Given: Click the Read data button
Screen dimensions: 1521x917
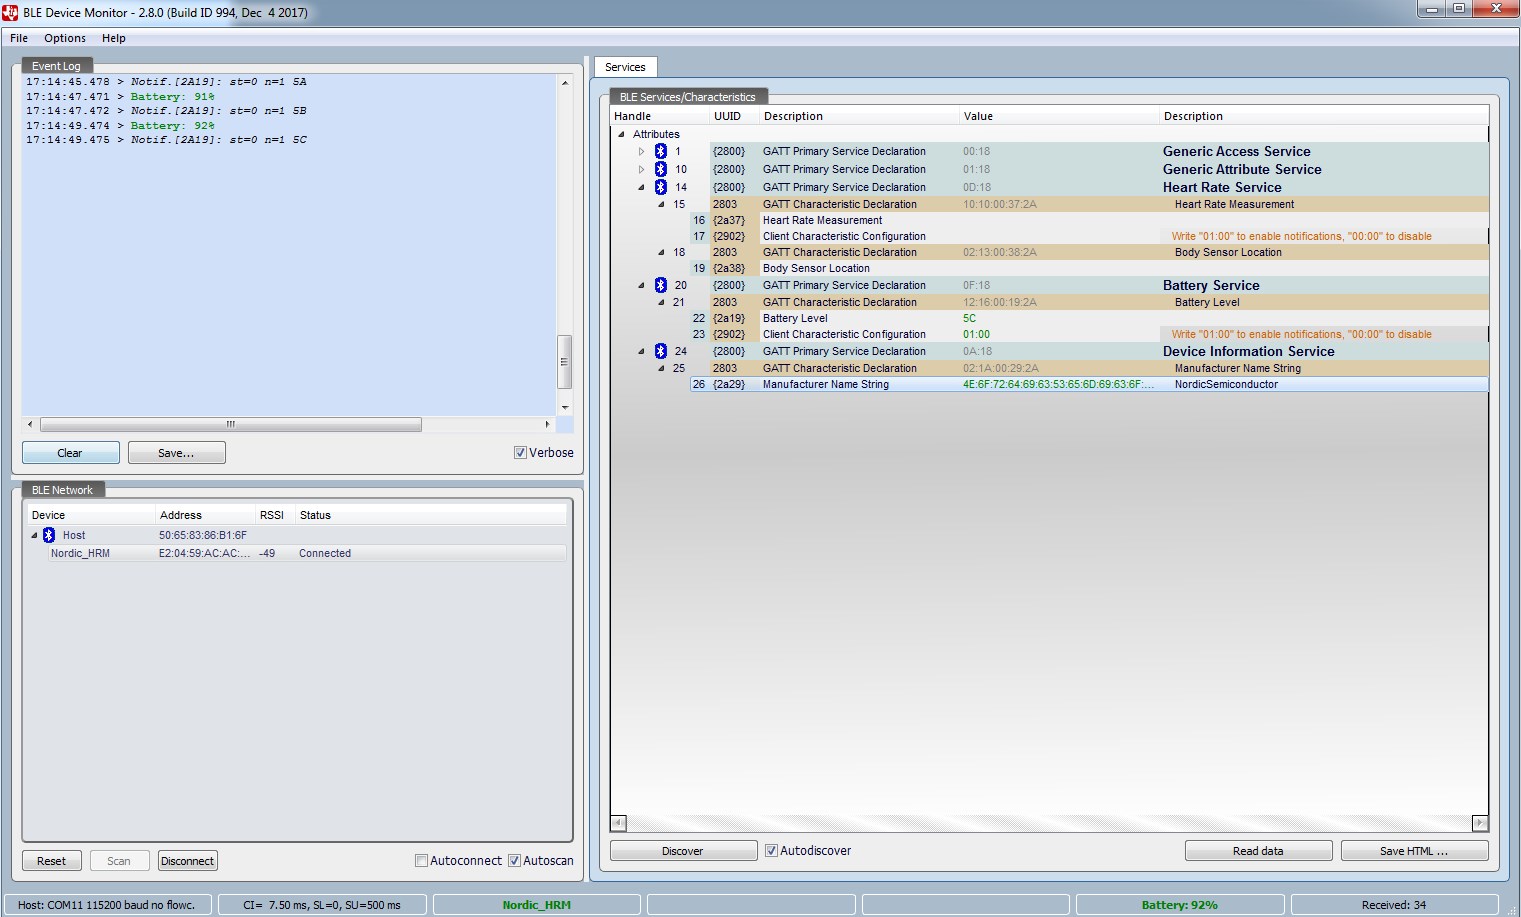Looking at the screenshot, I should [x=1258, y=851].
